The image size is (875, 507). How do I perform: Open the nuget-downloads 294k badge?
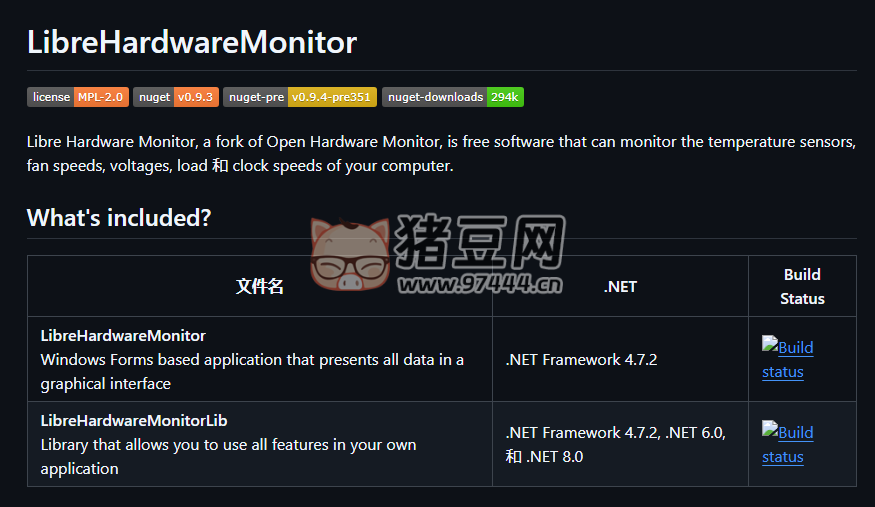click(x=452, y=97)
